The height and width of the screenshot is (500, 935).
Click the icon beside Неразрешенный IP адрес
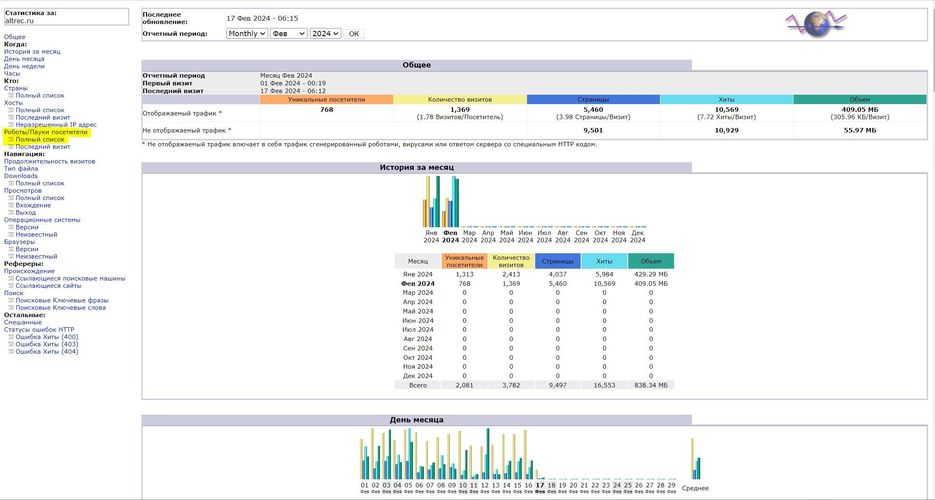[11, 124]
